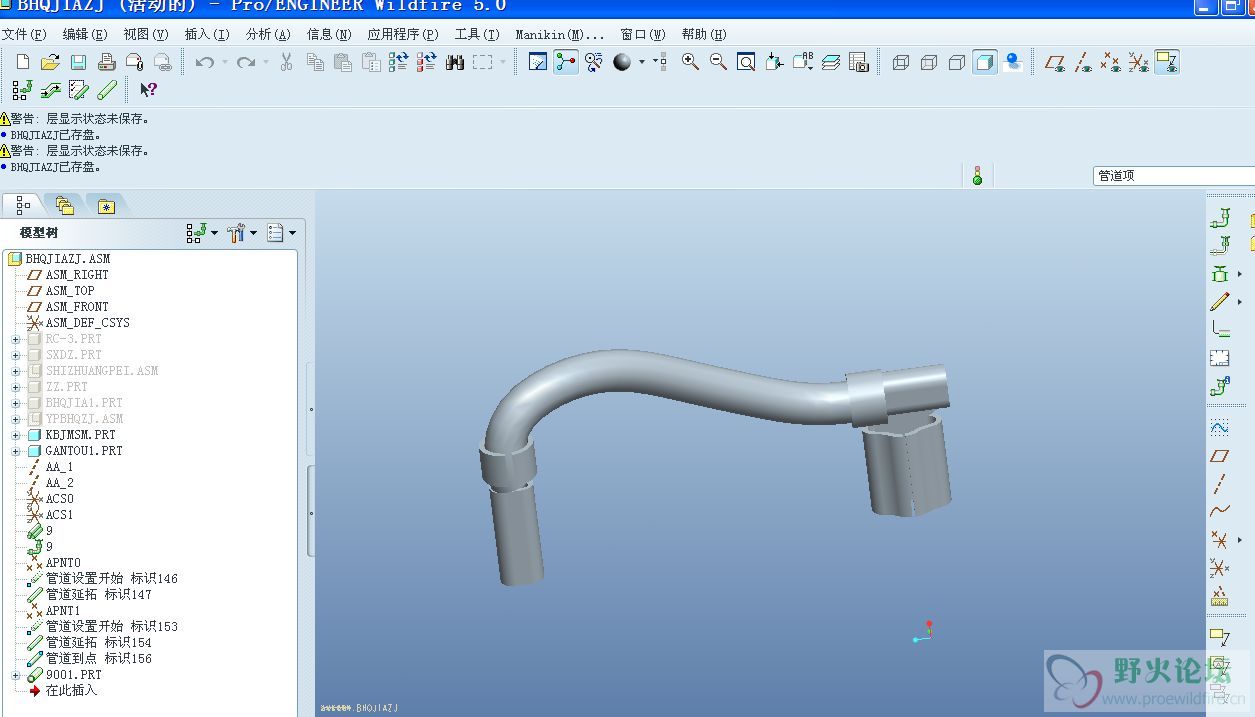This screenshot has height=717, width=1255.
Task: Open the 插入(I) menu
Action: 207,34
